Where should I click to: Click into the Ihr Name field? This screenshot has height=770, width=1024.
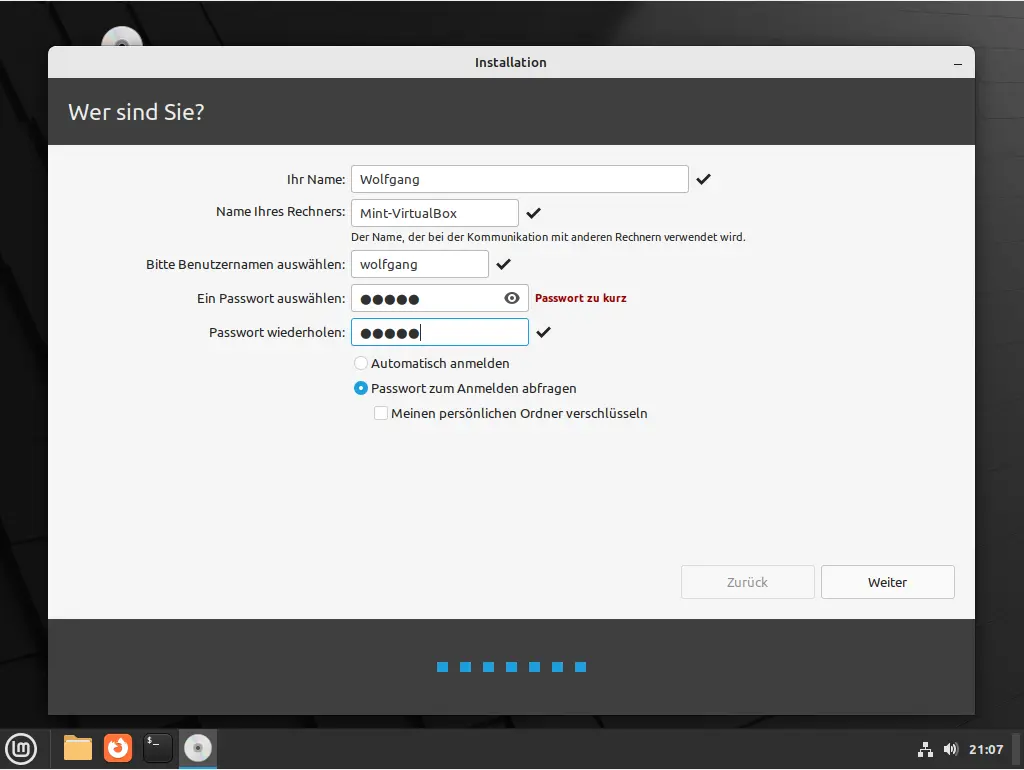click(519, 179)
